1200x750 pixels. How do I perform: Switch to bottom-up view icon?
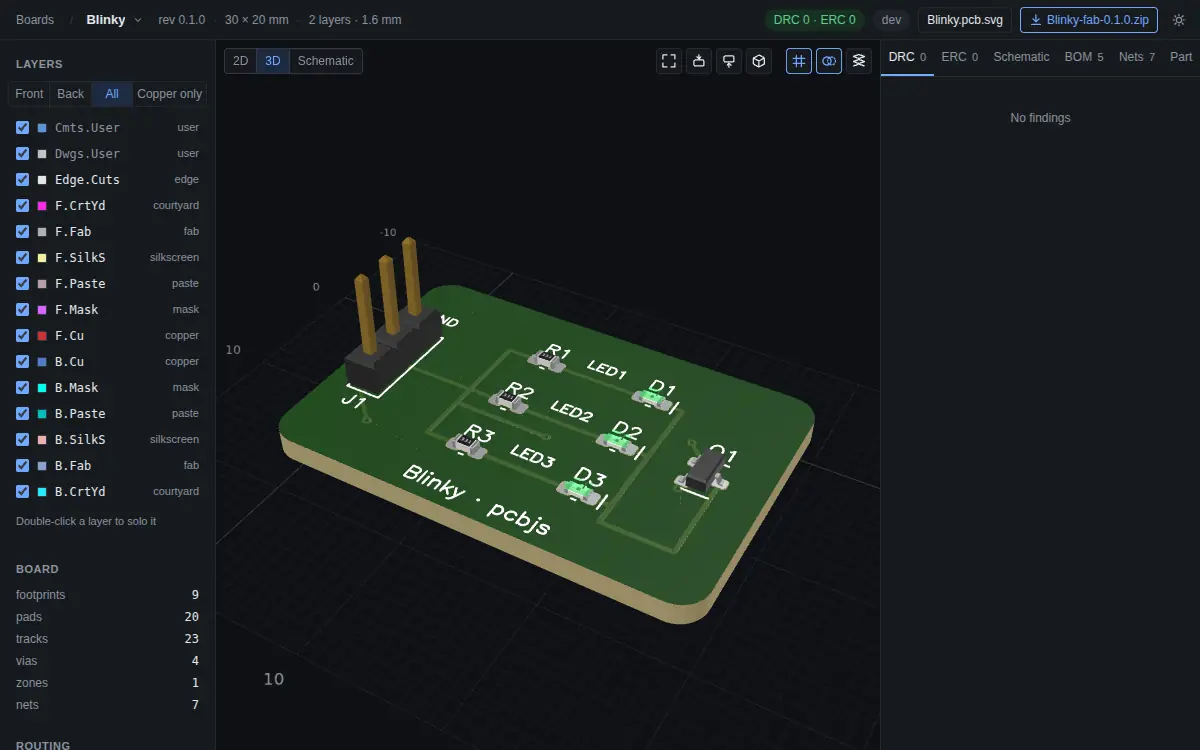click(729, 61)
